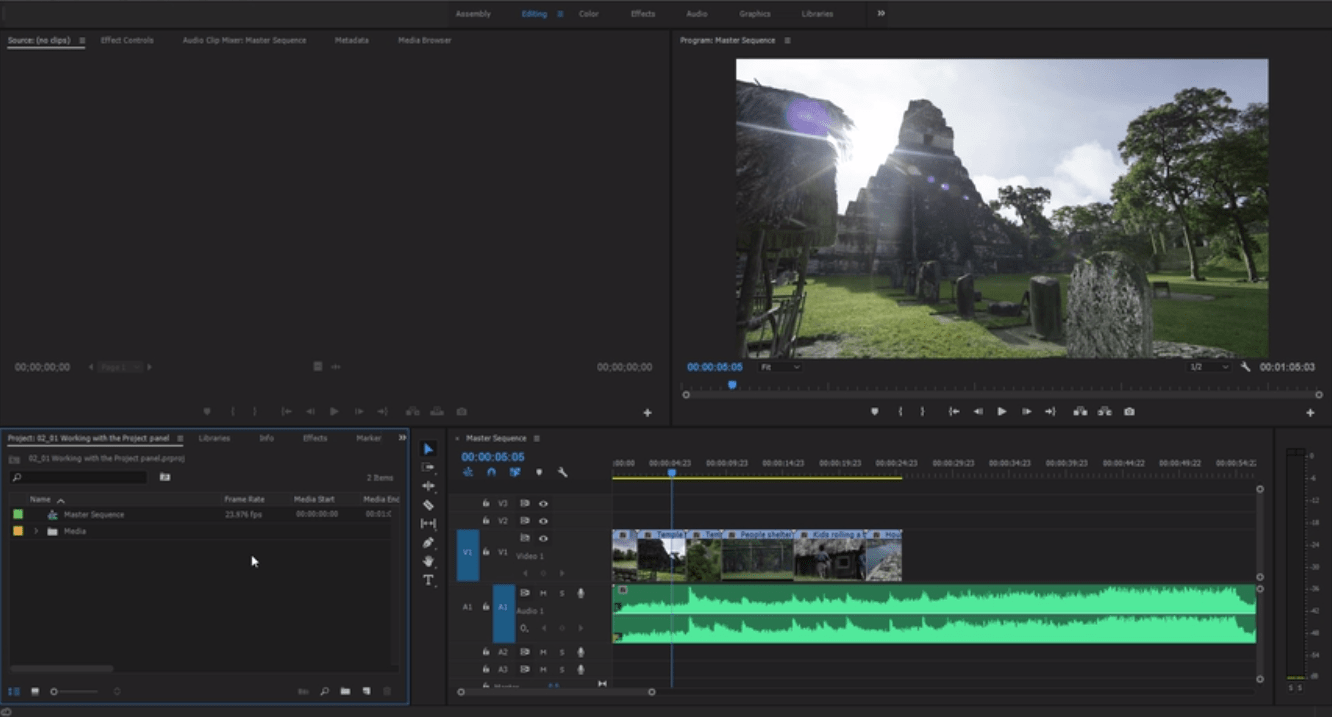Click the export frame camera icon

[x=1129, y=411]
